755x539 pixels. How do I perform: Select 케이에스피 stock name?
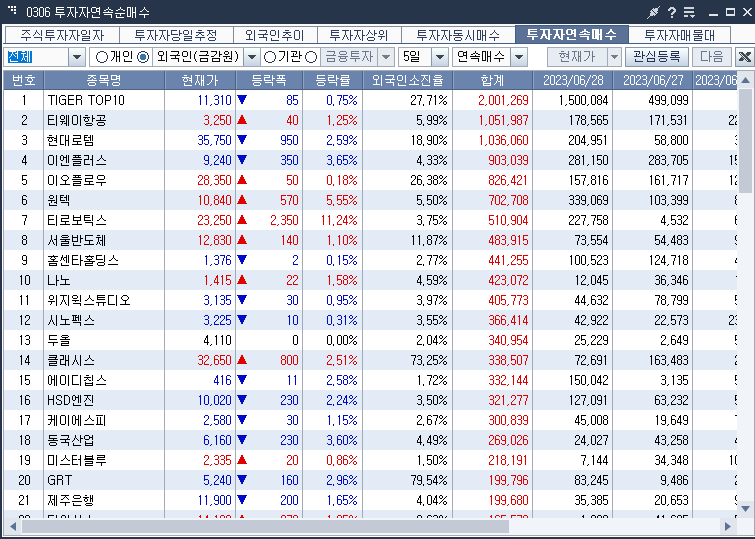pos(77,421)
